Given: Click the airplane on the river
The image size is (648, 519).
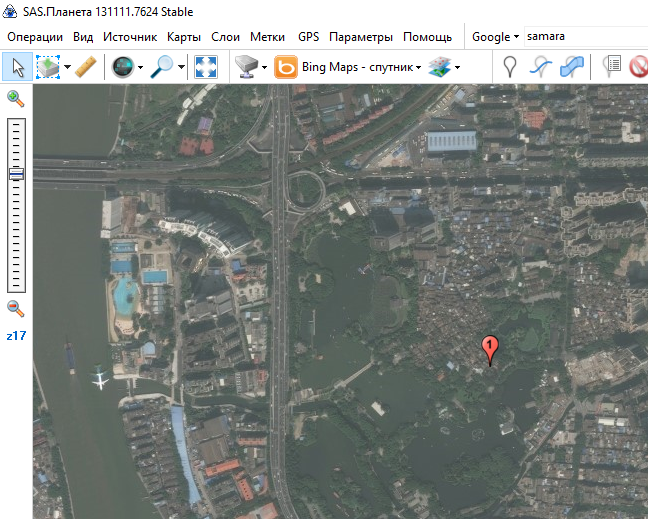Looking at the screenshot, I should point(100,379).
